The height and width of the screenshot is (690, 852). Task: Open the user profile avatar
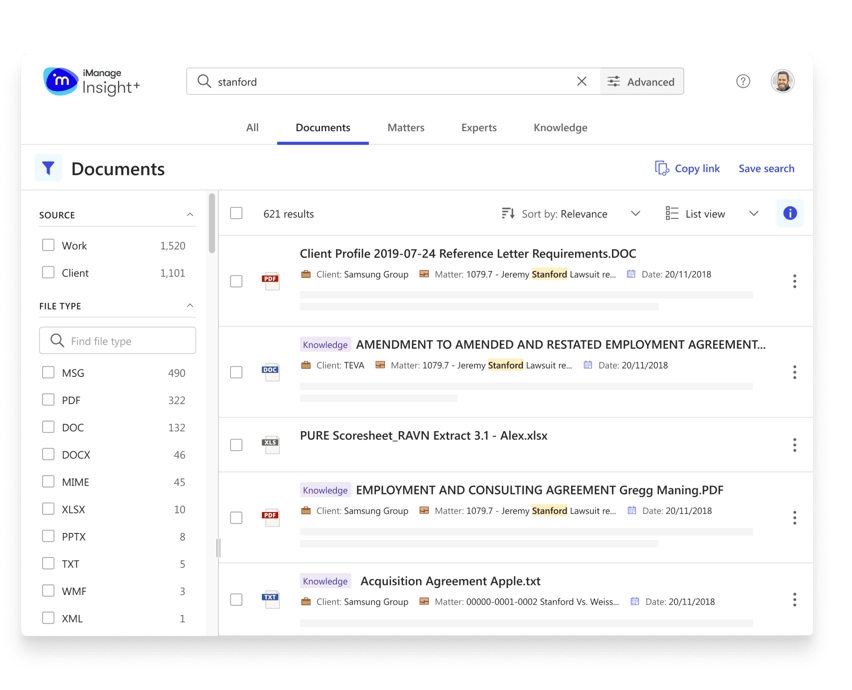click(x=782, y=81)
